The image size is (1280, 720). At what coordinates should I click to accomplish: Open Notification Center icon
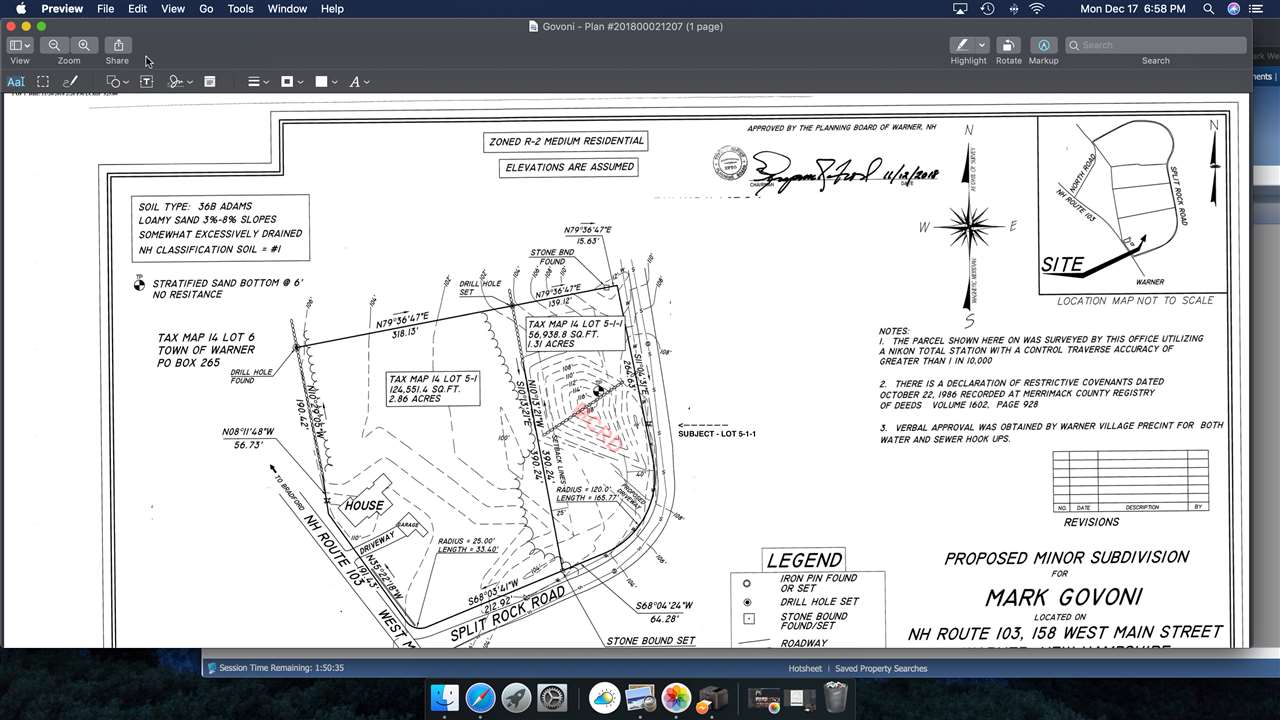[x=1257, y=9]
